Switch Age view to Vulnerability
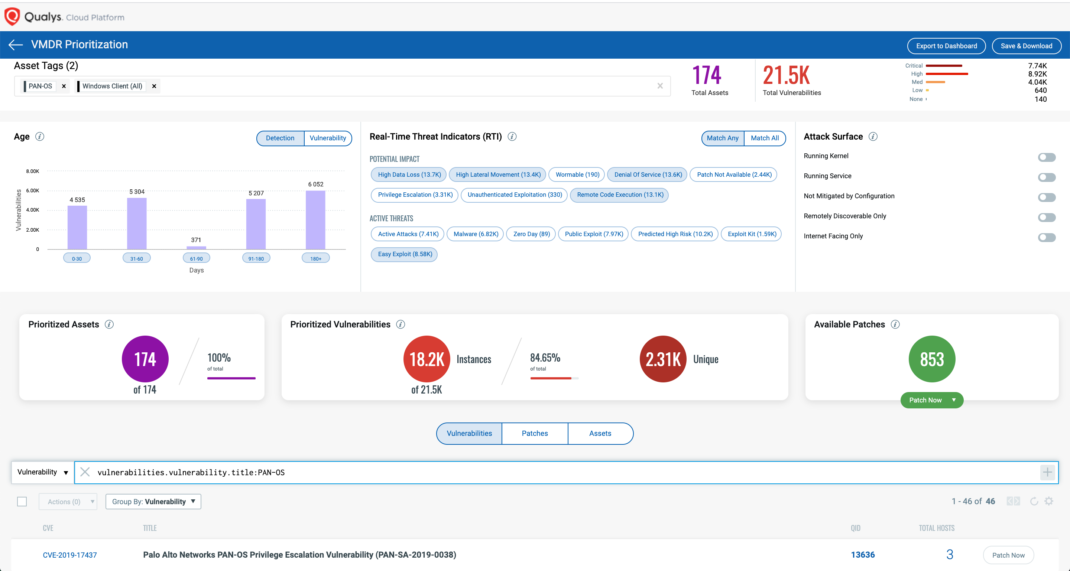This screenshot has width=1070, height=571. [328, 138]
